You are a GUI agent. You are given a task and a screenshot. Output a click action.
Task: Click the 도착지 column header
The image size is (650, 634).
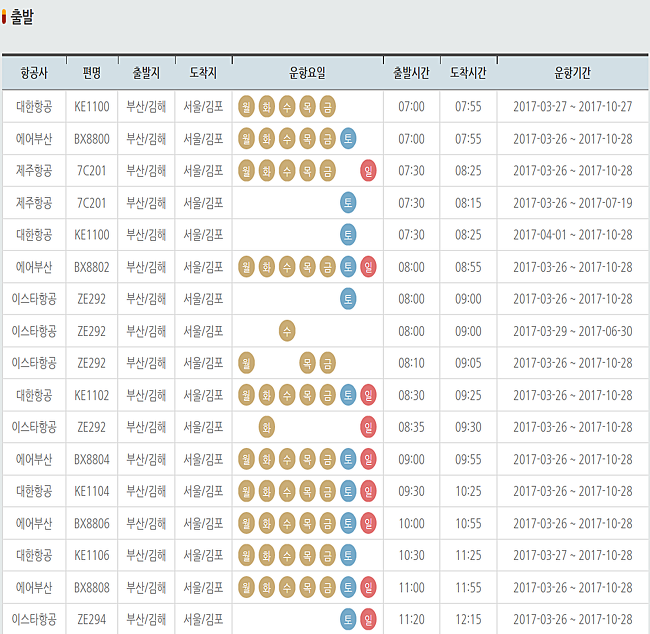pyautogui.click(x=203, y=73)
